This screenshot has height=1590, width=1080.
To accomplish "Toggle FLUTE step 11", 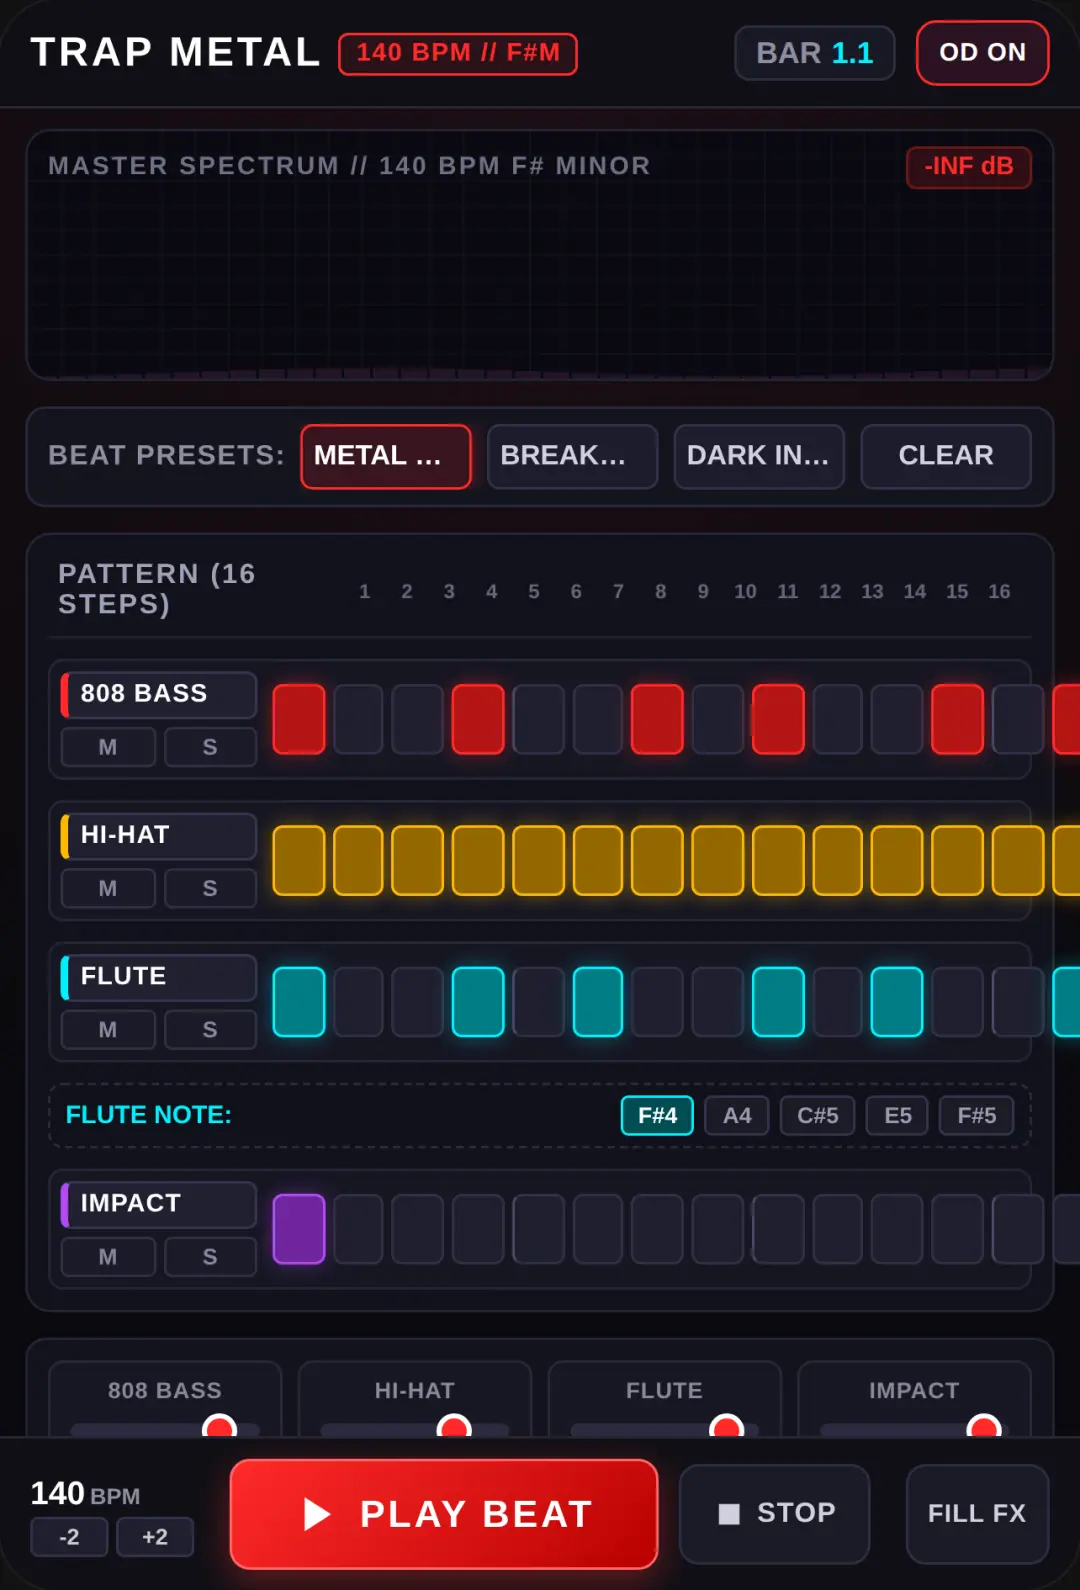I will pos(897,1002).
